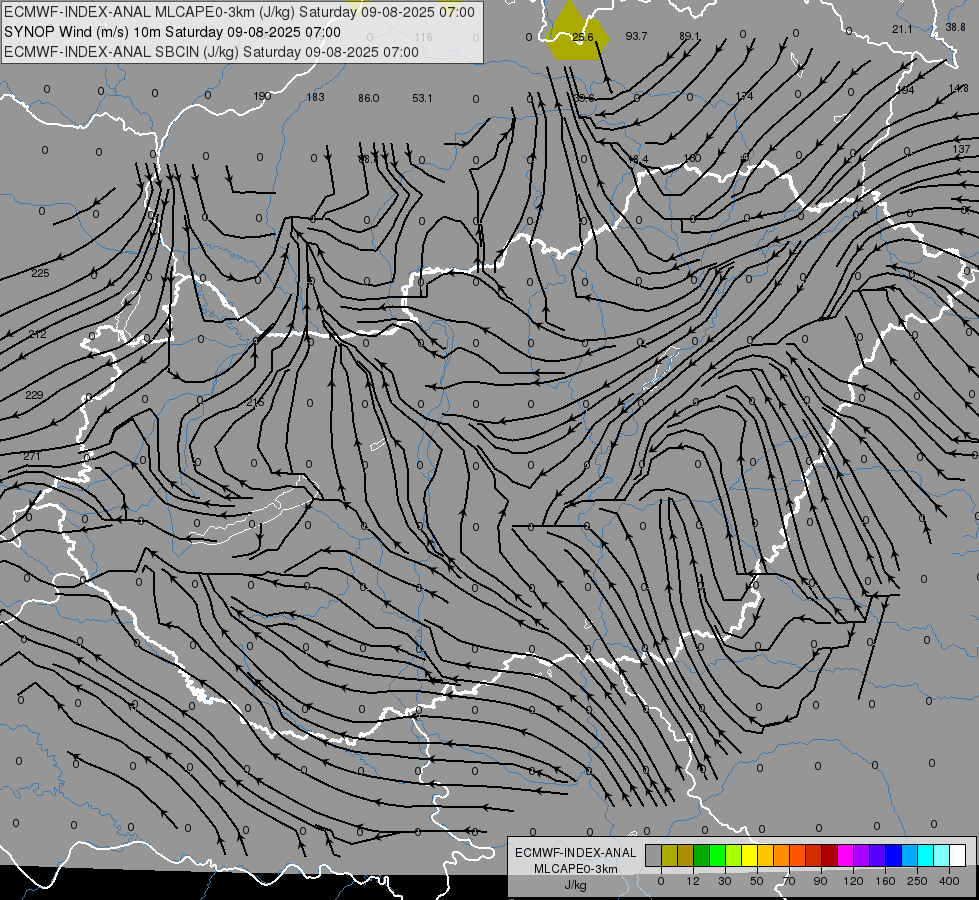This screenshot has width=979, height=900.
Task: Click the SBCIN title line
Action: 211,52
